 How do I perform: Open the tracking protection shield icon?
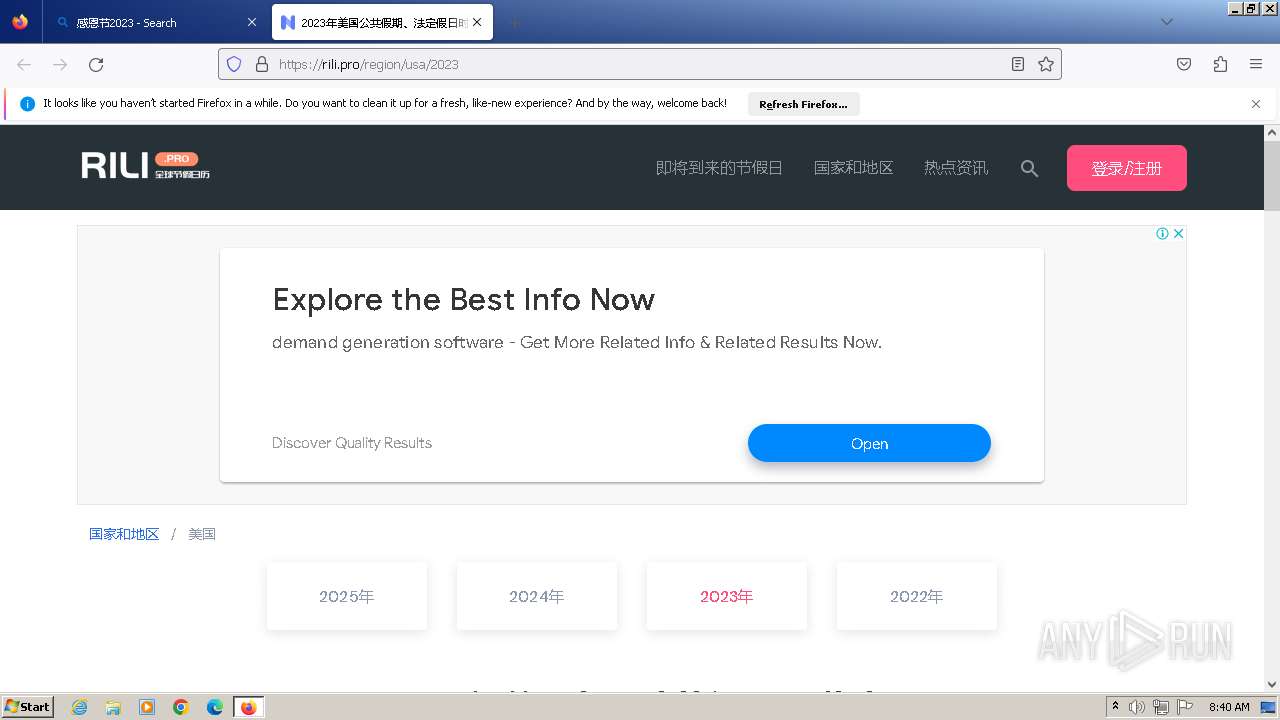tap(234, 64)
